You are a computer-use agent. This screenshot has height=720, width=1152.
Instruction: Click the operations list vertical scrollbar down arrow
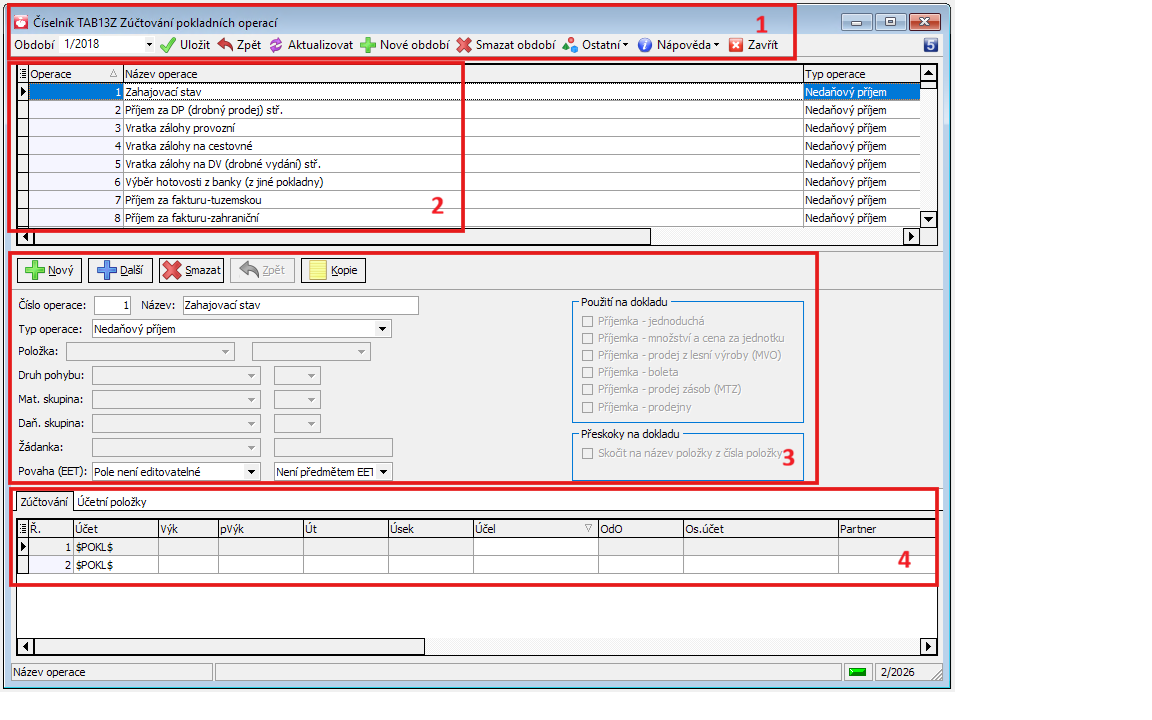point(928,219)
